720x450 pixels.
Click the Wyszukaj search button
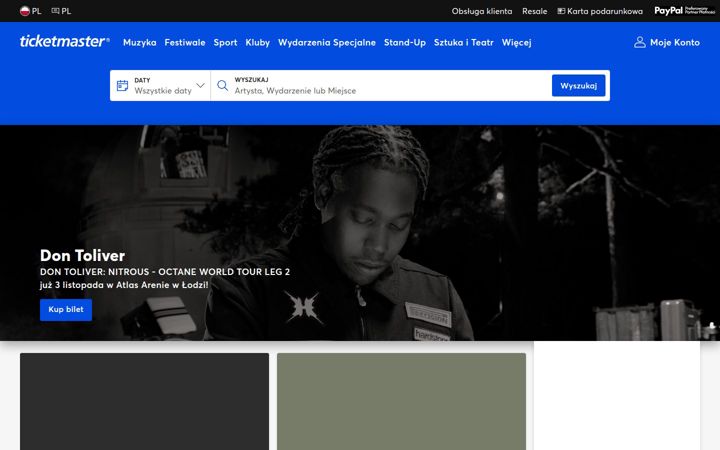(x=579, y=85)
